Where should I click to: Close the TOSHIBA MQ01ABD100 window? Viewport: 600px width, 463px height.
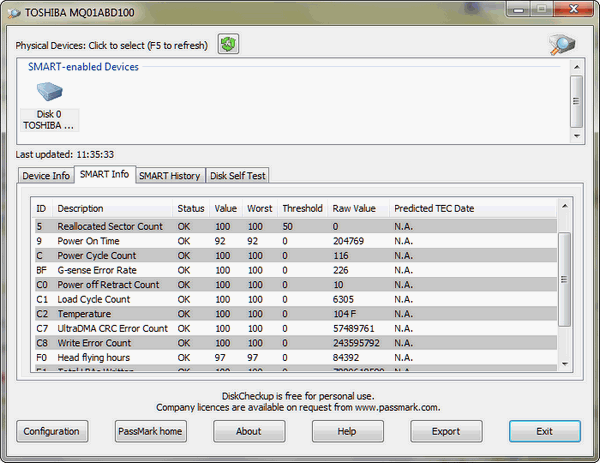click(573, 8)
